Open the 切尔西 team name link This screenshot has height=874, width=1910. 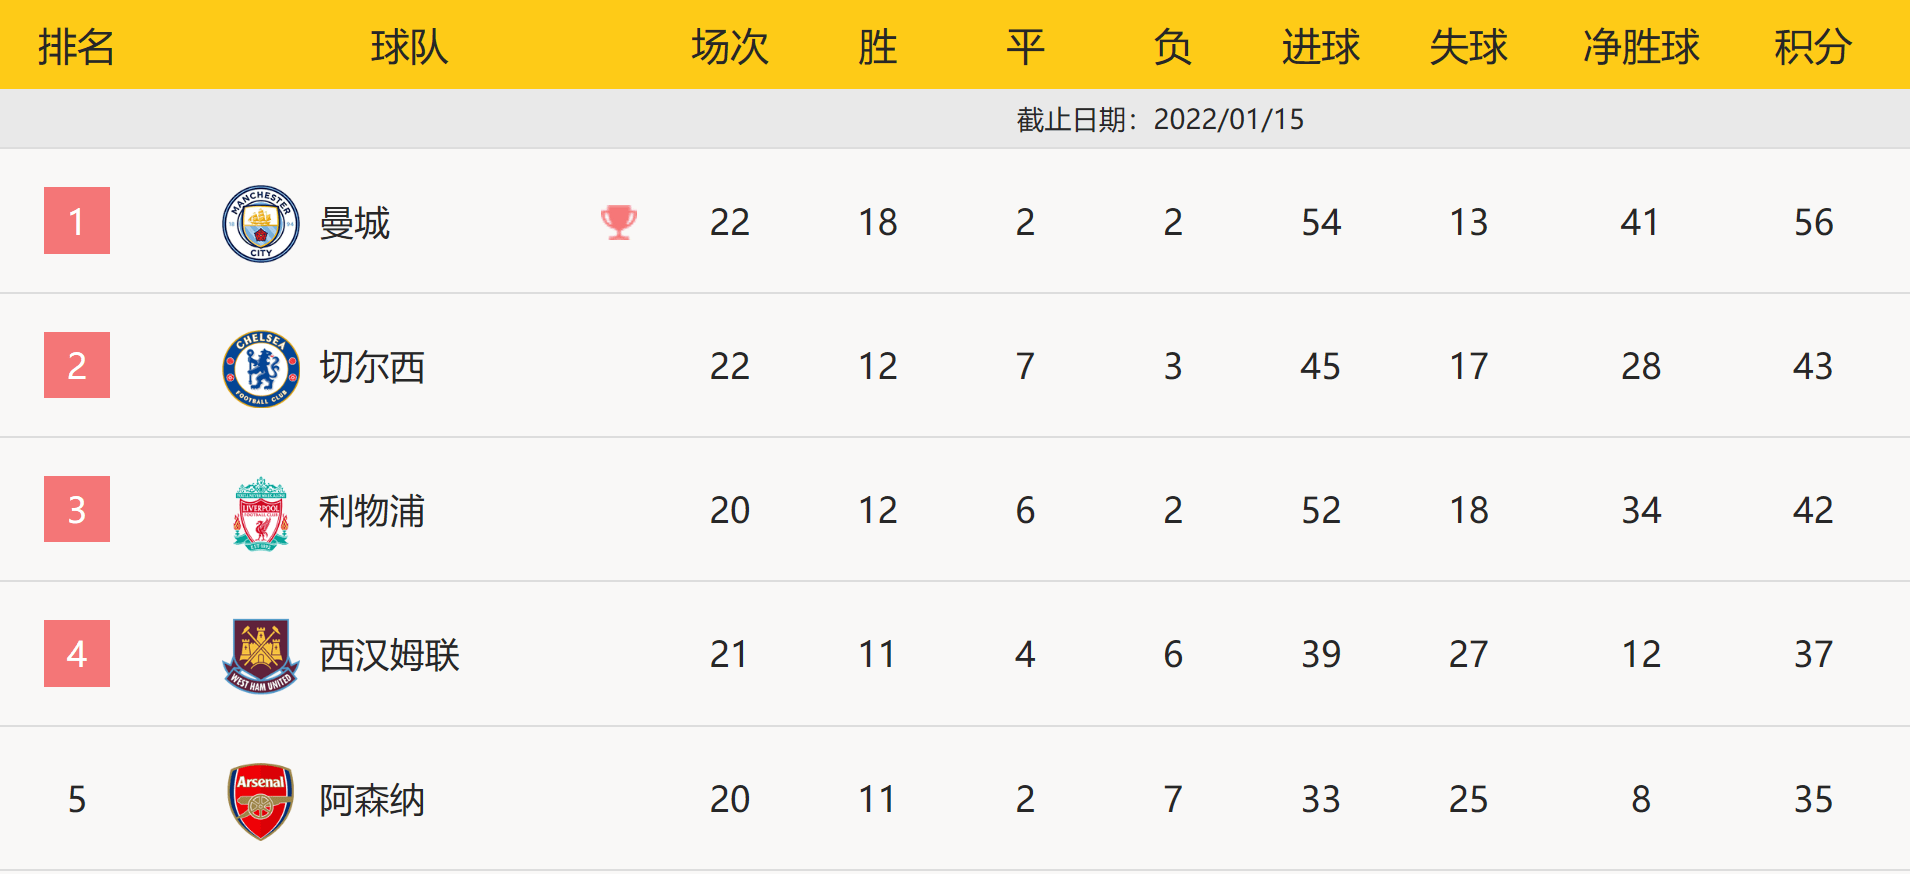point(372,368)
